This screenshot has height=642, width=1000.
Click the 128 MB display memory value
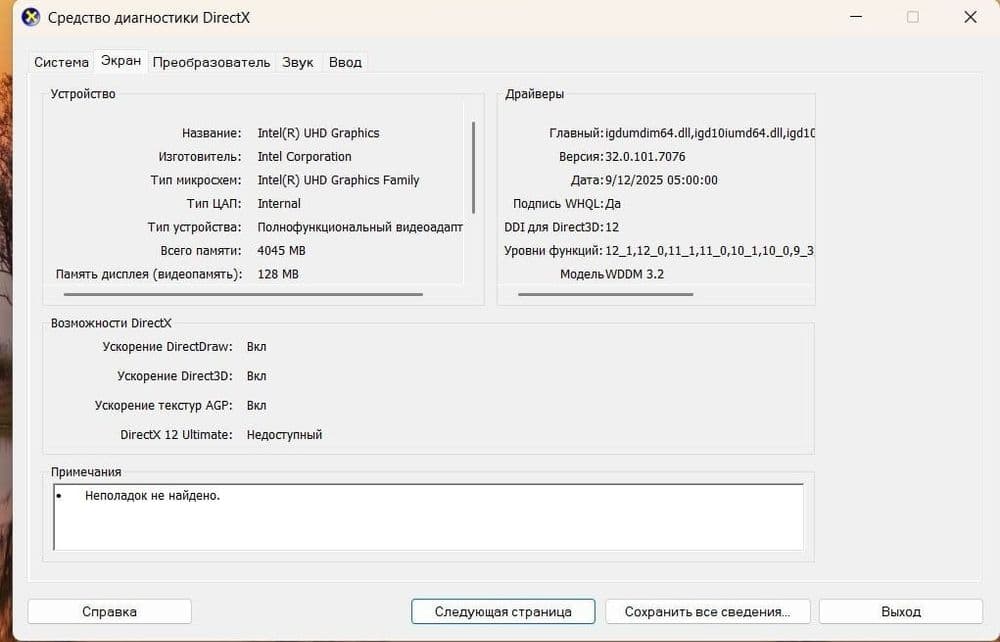click(x=277, y=274)
